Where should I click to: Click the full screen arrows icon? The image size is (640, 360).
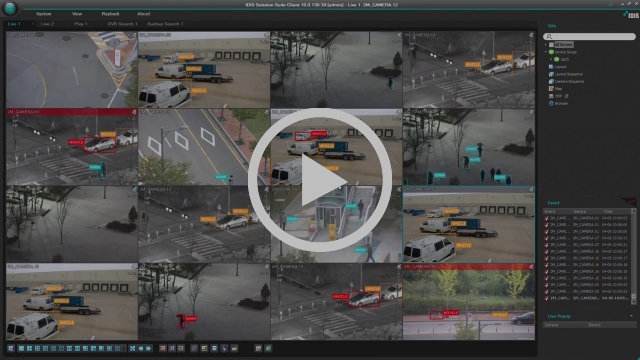coord(133,349)
